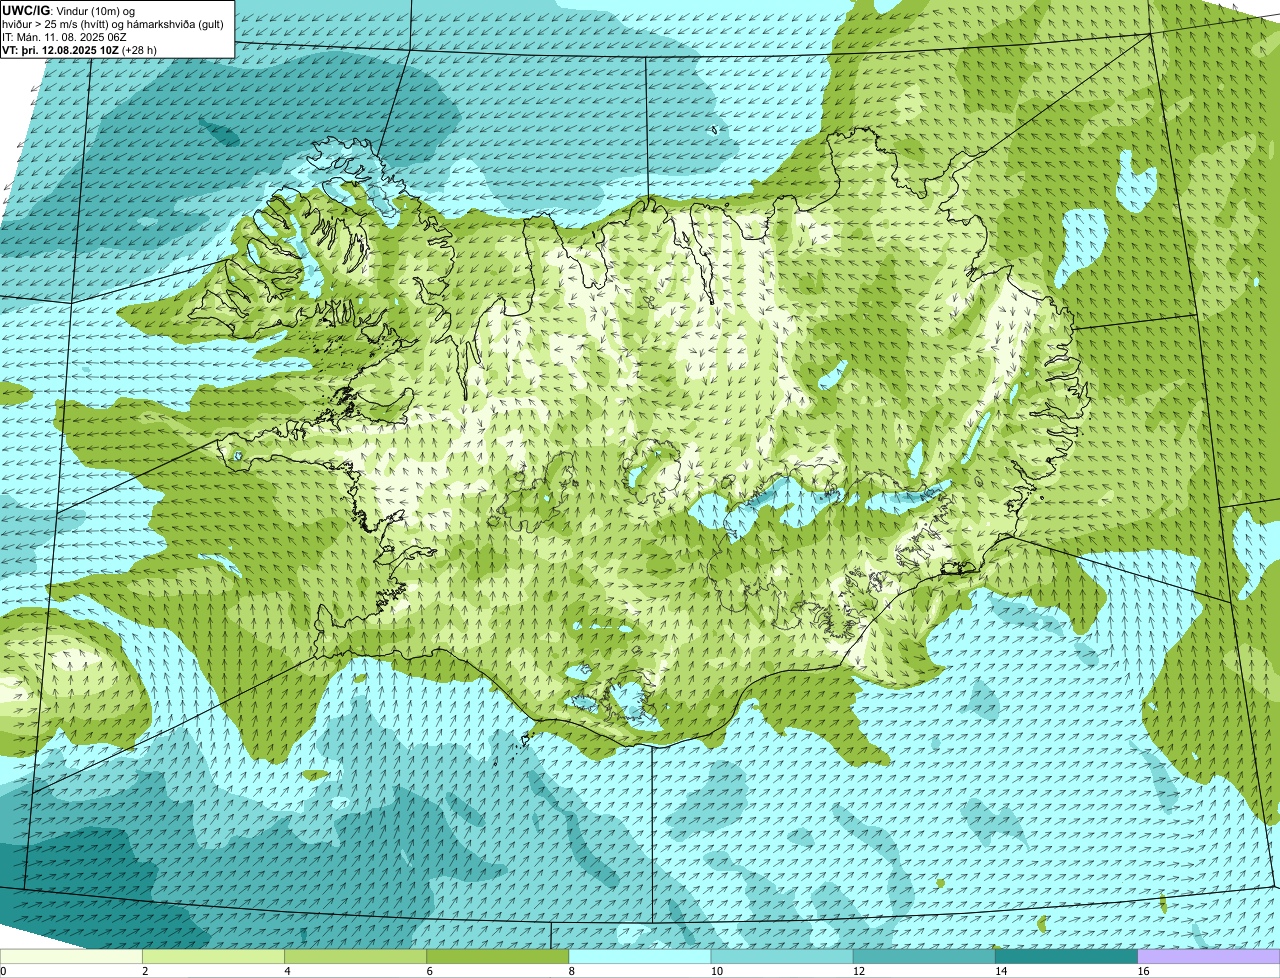
Task: Select the 6–8 m/s dark green legend swatch
Action: [x=498, y=957]
